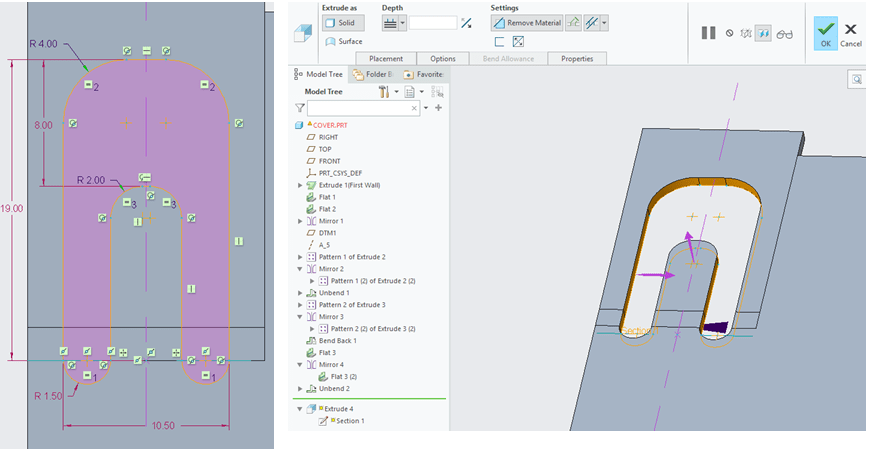Screen dimensions: 871x449
Task: Click the Flip depth direction icon
Action: pos(466,23)
